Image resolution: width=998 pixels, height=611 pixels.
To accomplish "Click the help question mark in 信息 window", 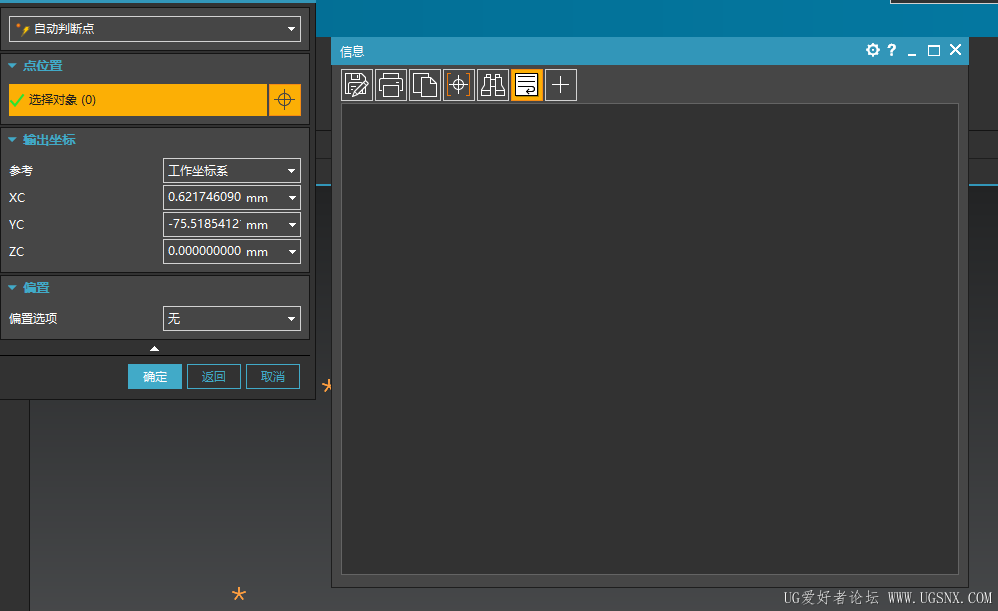I will click(x=892, y=50).
